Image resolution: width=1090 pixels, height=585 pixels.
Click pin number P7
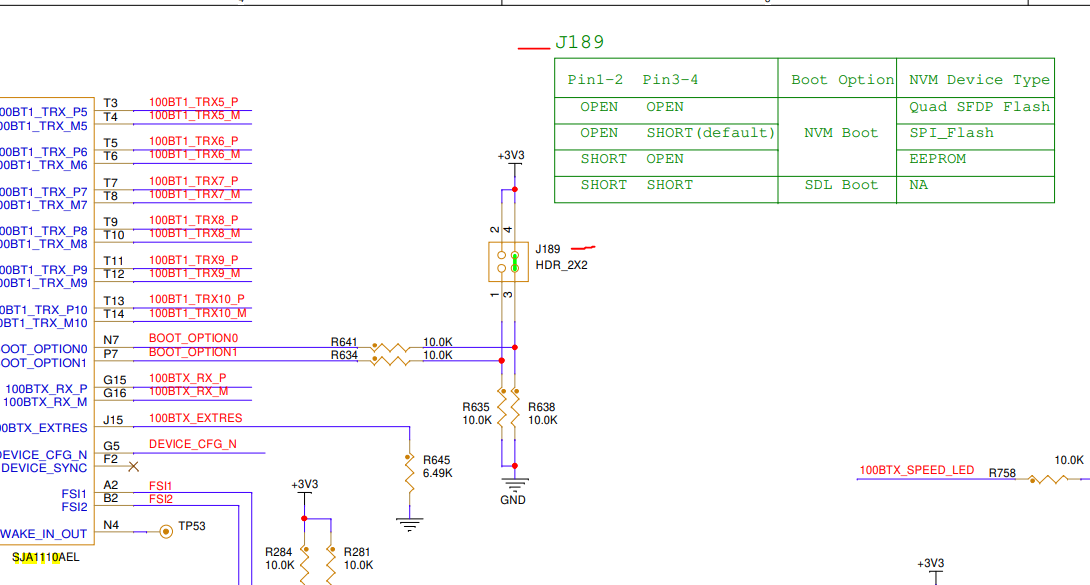click(x=111, y=354)
